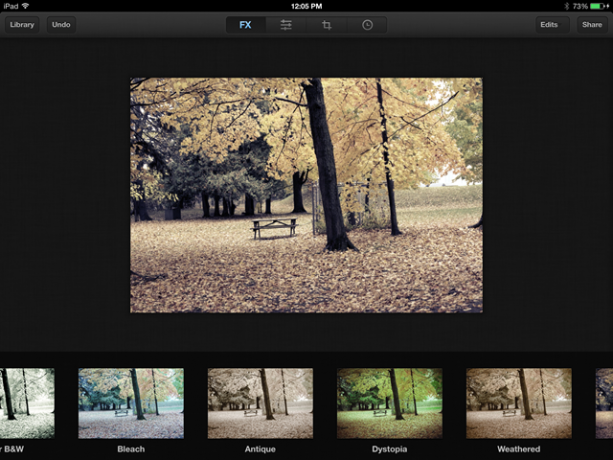Go back to the Library
The image size is (613, 460).
(x=22, y=25)
